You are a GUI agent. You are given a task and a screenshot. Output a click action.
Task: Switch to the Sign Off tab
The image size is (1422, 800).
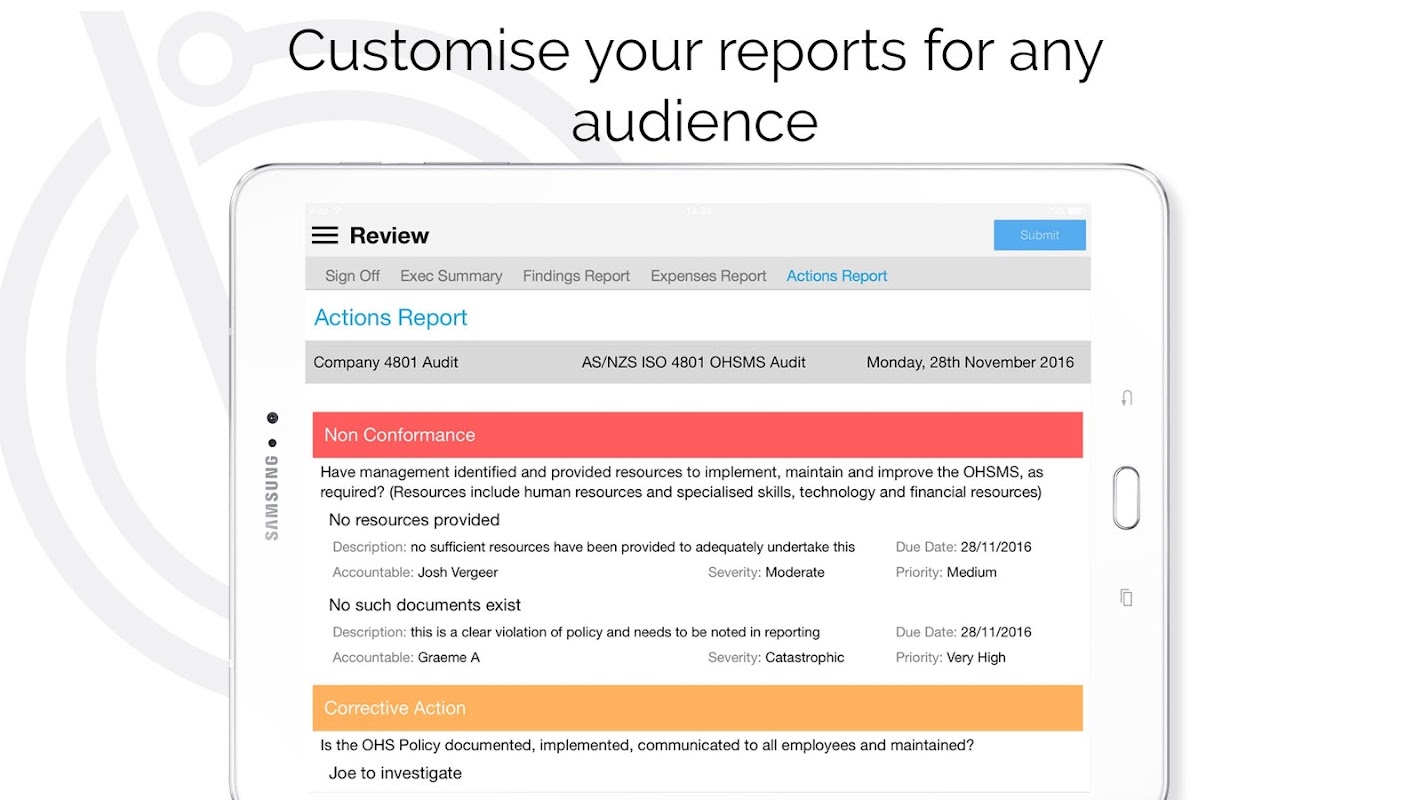point(352,276)
